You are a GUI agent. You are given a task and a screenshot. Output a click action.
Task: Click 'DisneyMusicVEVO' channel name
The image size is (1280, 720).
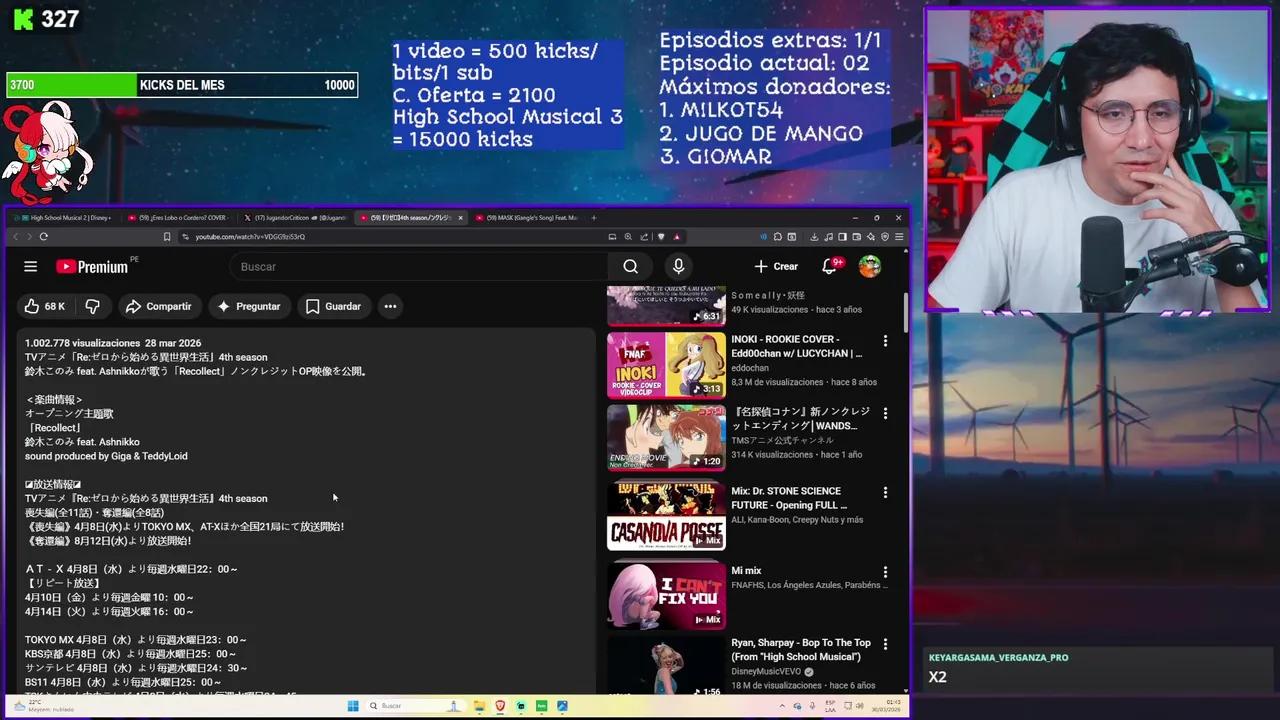pos(766,671)
